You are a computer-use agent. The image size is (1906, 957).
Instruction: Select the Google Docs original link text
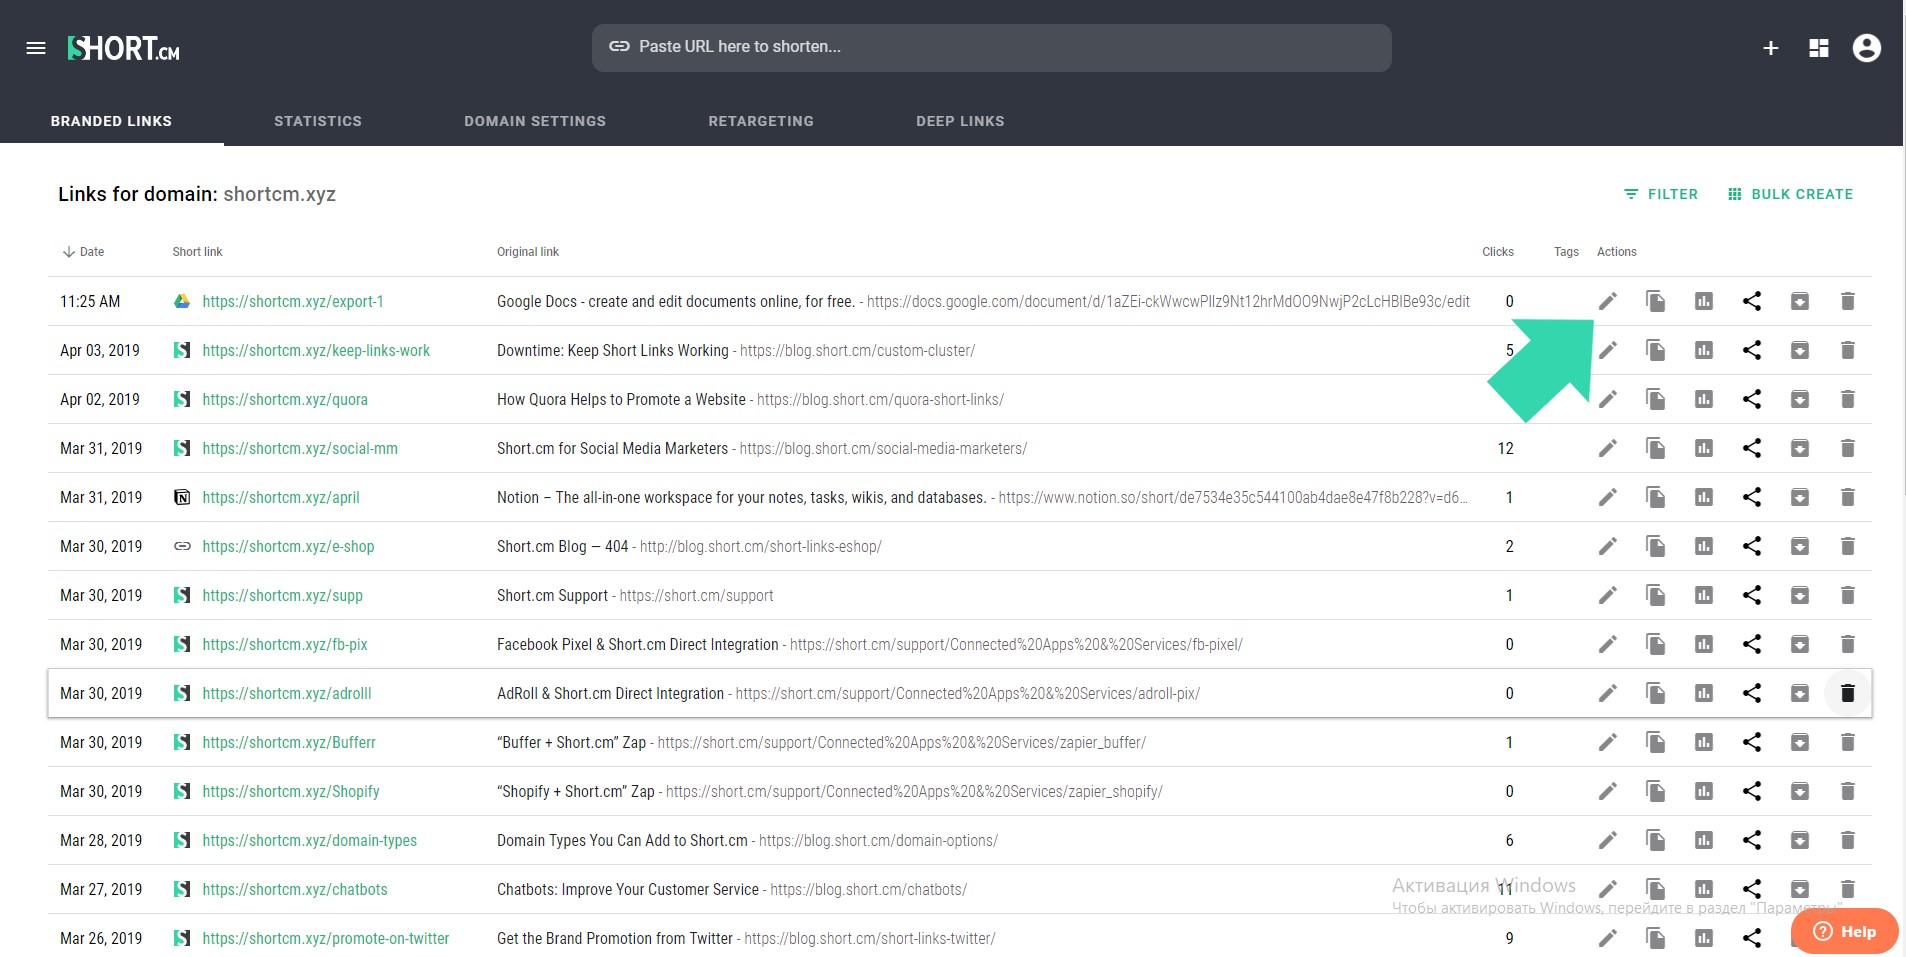tap(983, 301)
